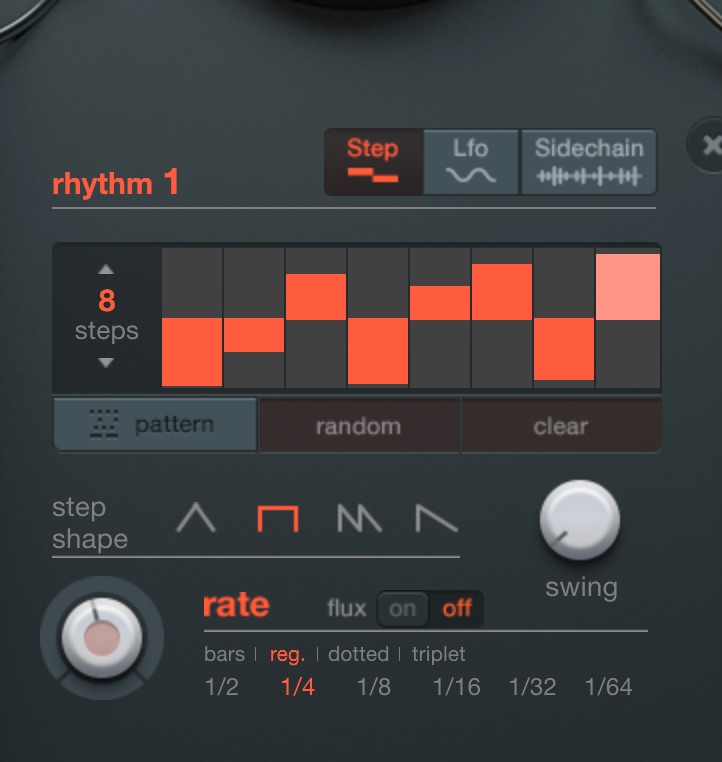
Task: Select triplet rate mode
Action: pos(439,655)
